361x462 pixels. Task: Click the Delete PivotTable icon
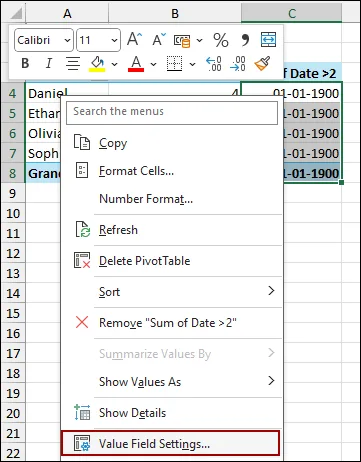point(82,260)
